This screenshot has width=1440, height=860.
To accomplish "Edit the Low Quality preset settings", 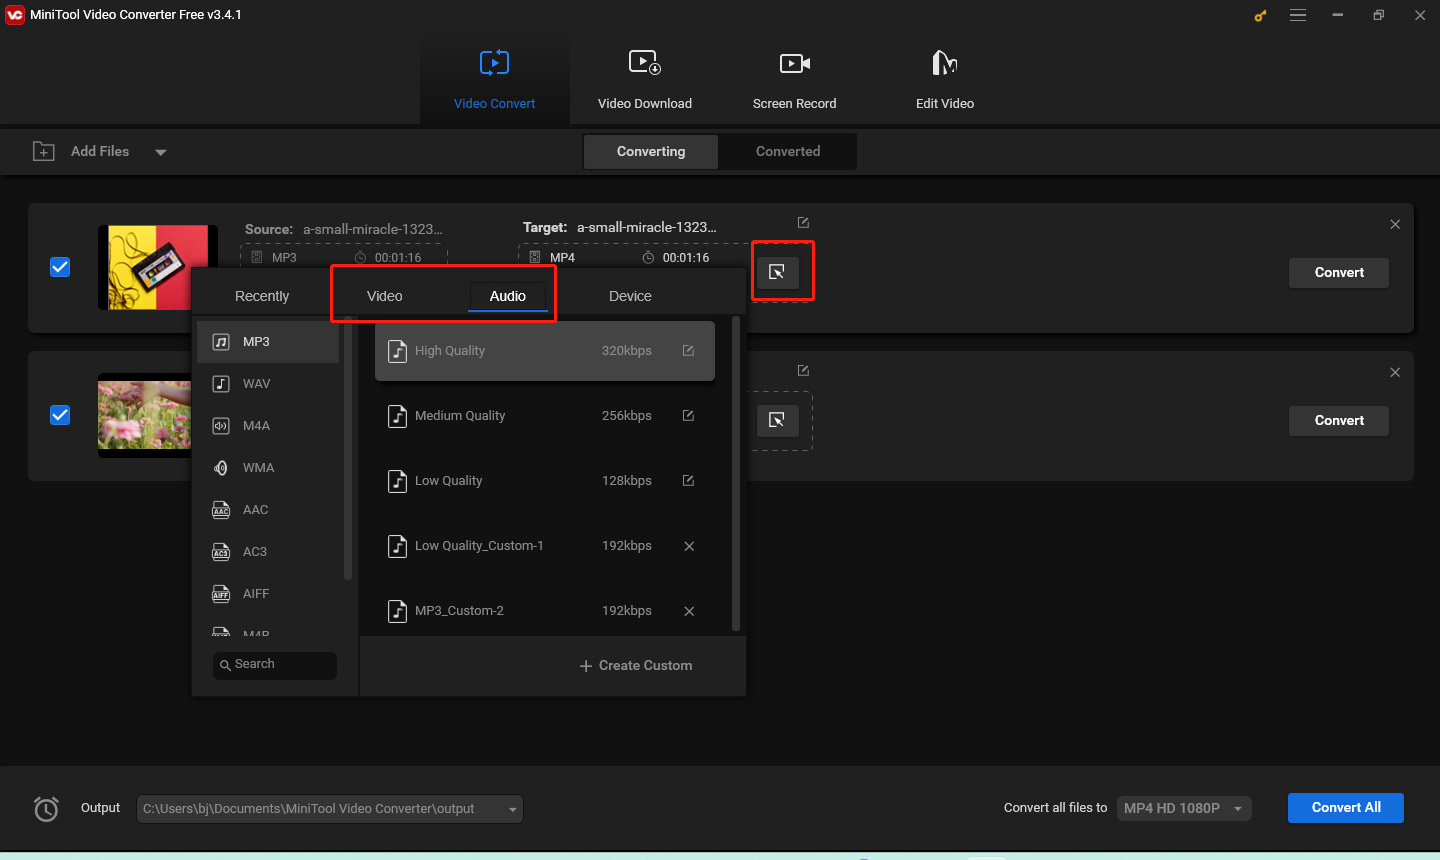I will point(688,481).
